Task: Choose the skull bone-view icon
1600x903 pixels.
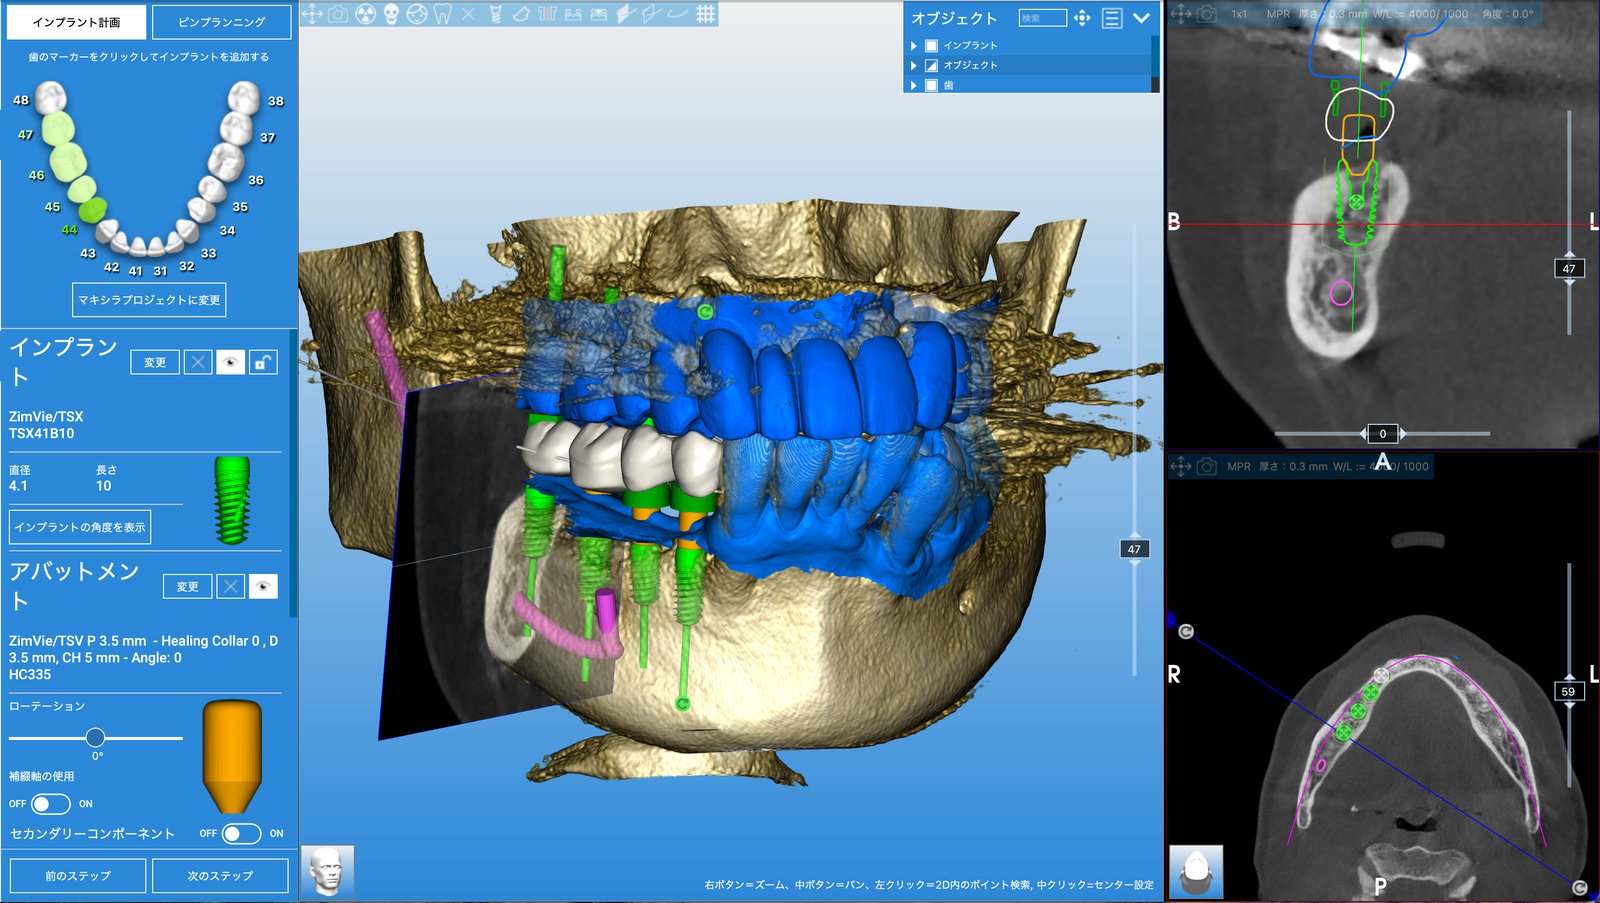Action: point(391,14)
